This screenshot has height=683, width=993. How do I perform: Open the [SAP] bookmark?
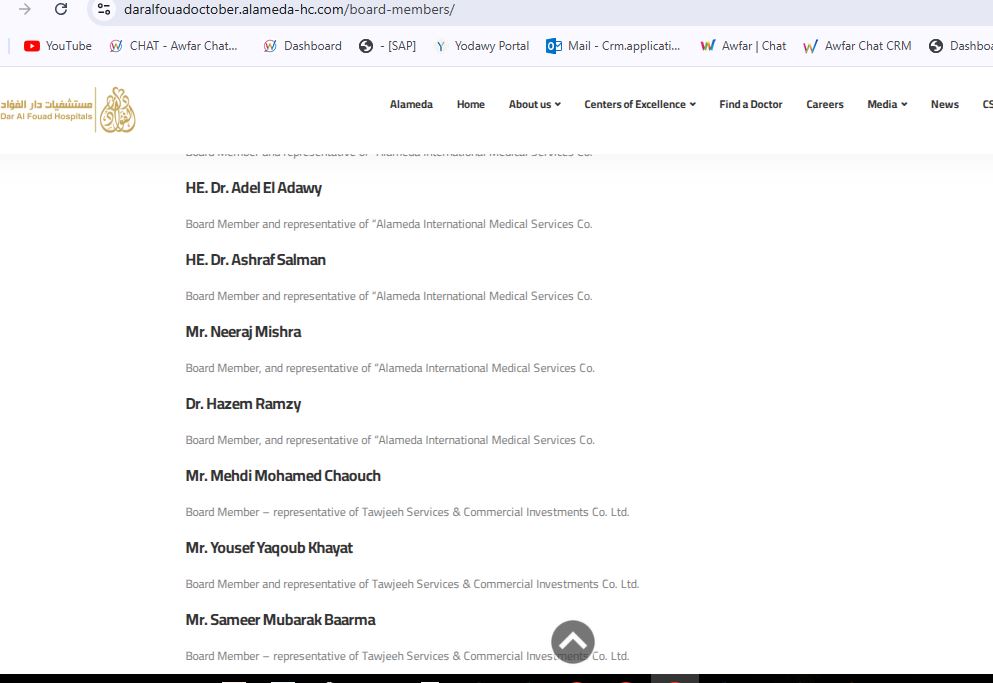tap(388, 46)
